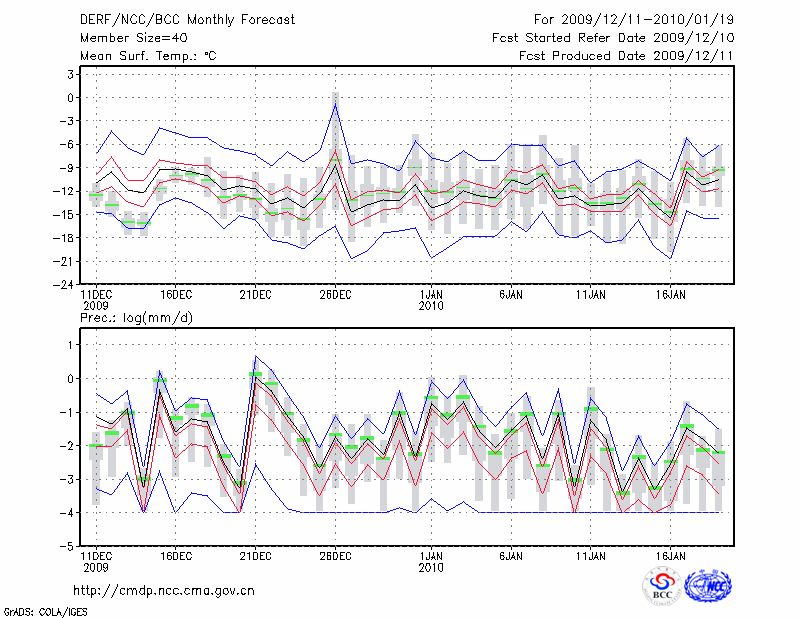Click the DERF/NCC/BCC Monthly Forecast title
Screen dimensions: 800x618
click(188, 20)
